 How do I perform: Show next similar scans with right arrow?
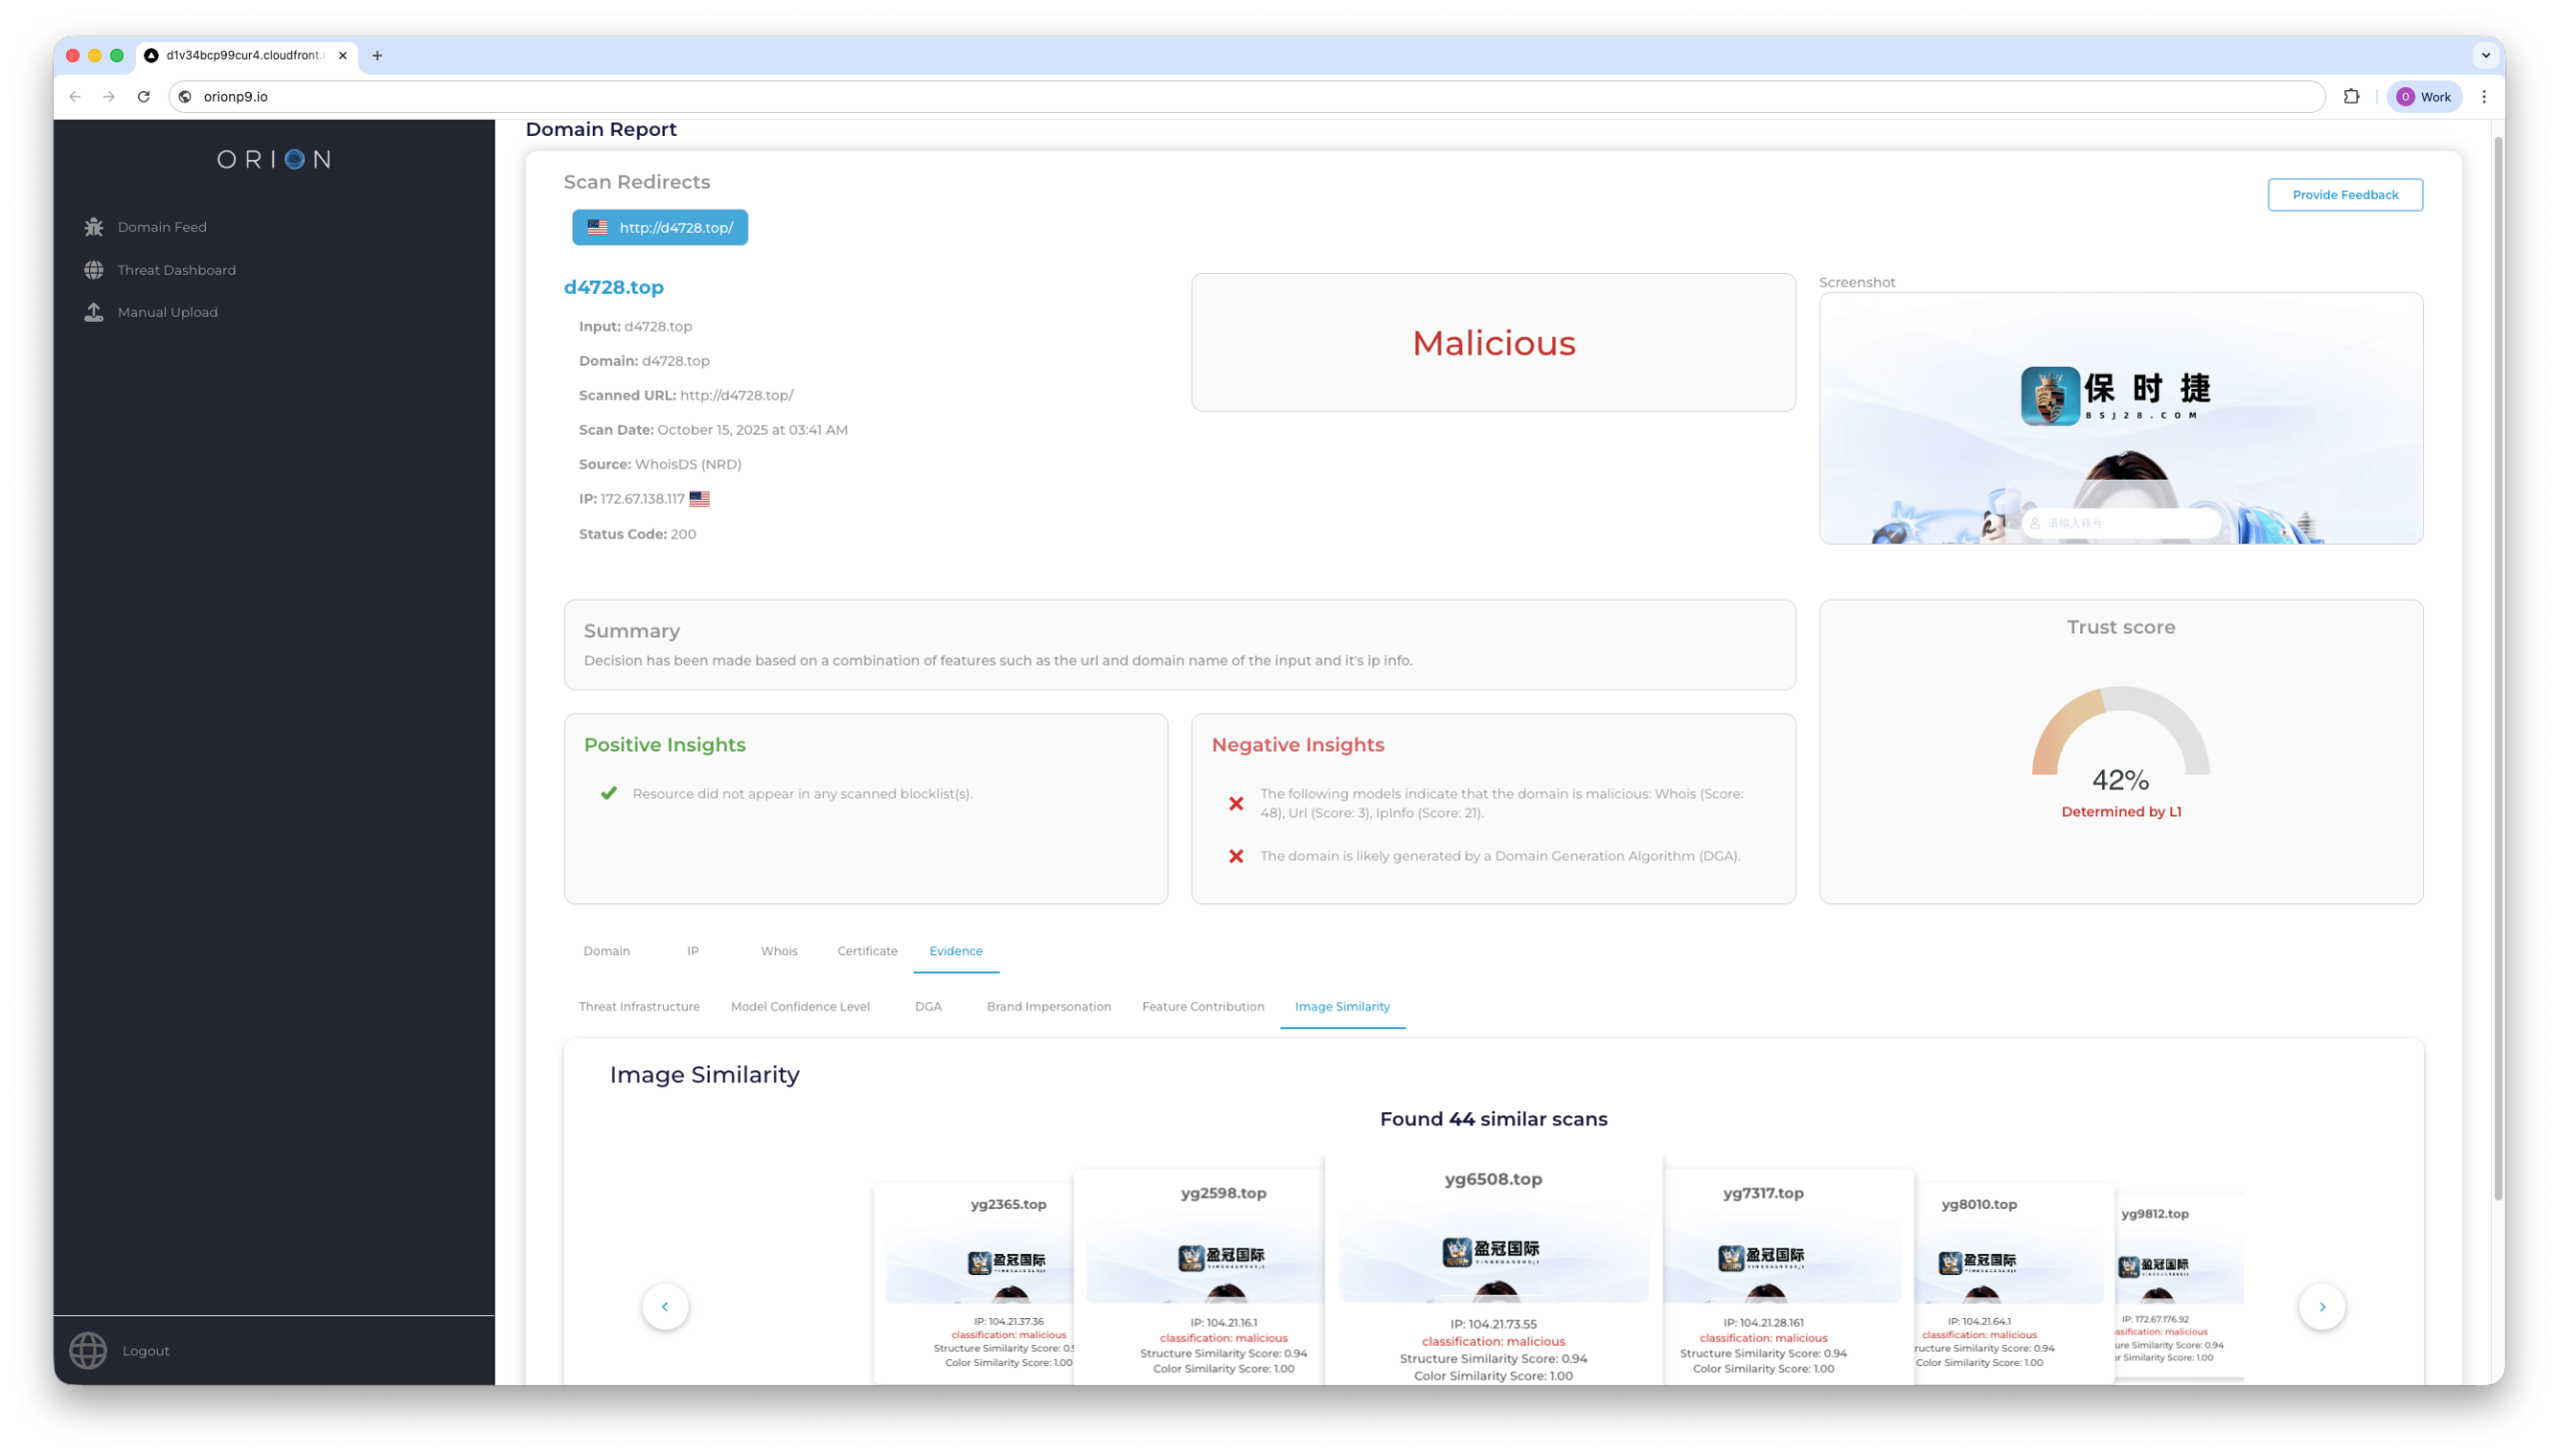coord(2321,1306)
